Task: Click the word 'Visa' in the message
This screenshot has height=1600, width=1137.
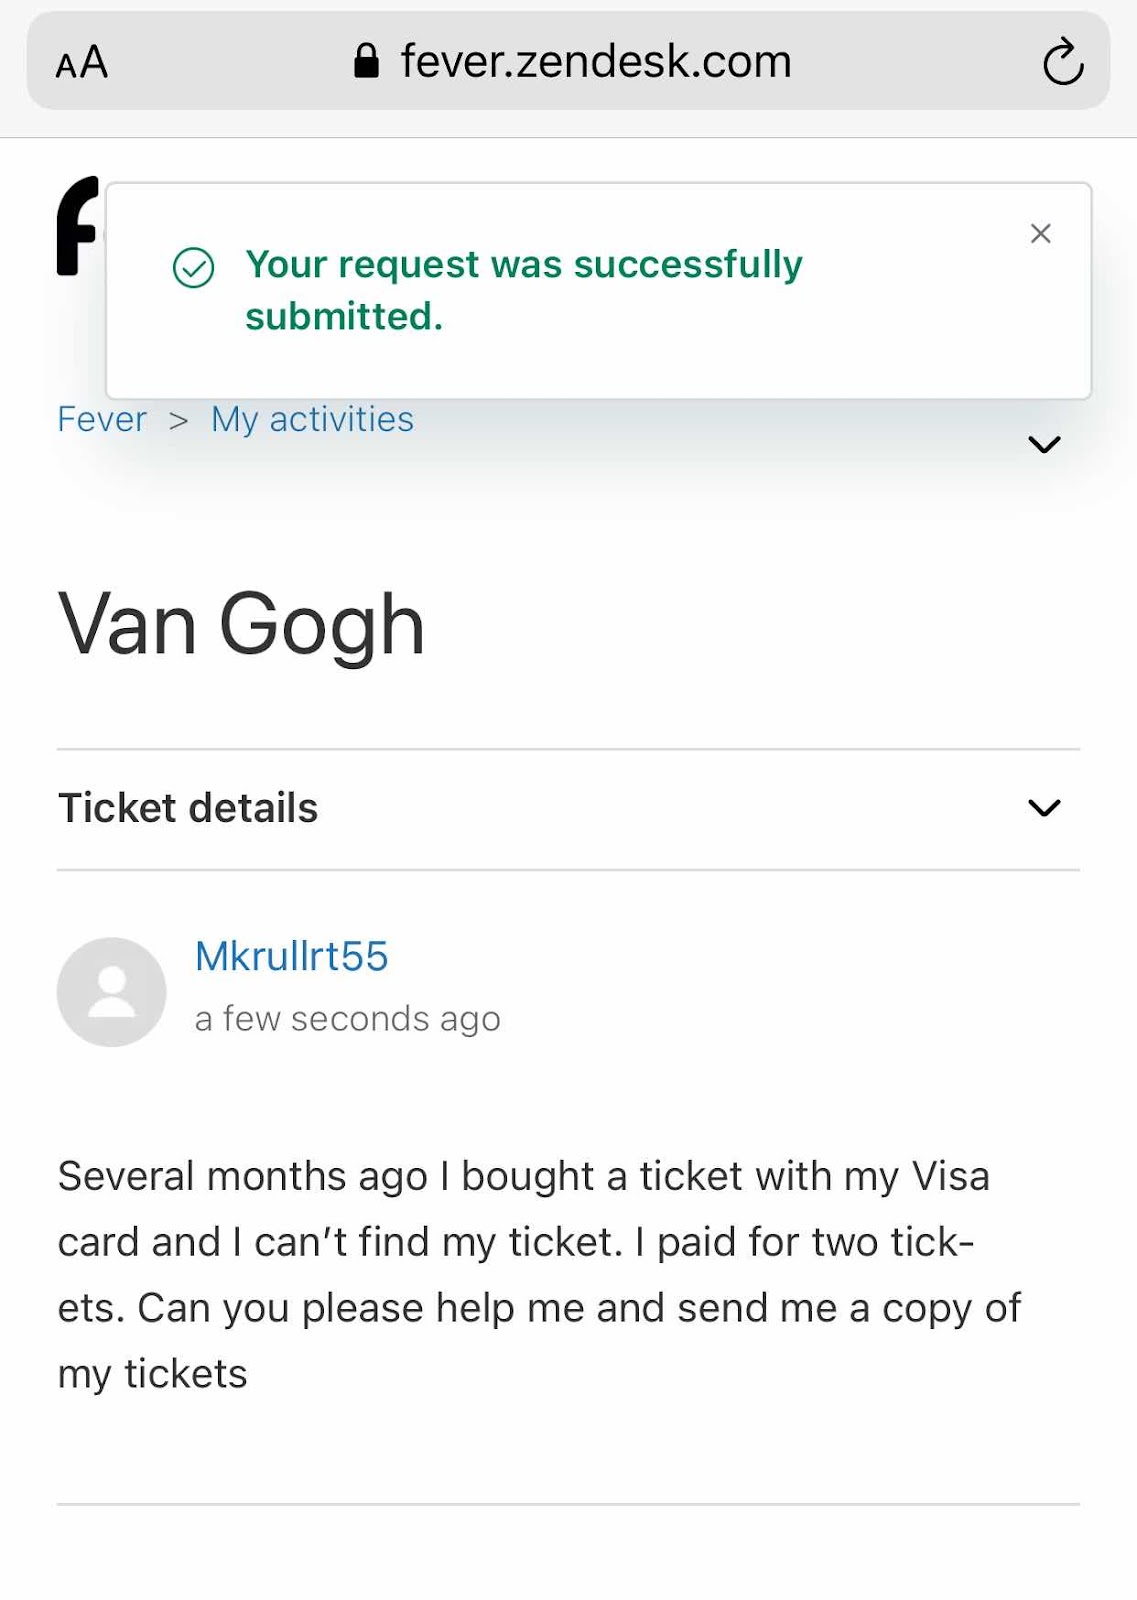Action: (x=951, y=1176)
